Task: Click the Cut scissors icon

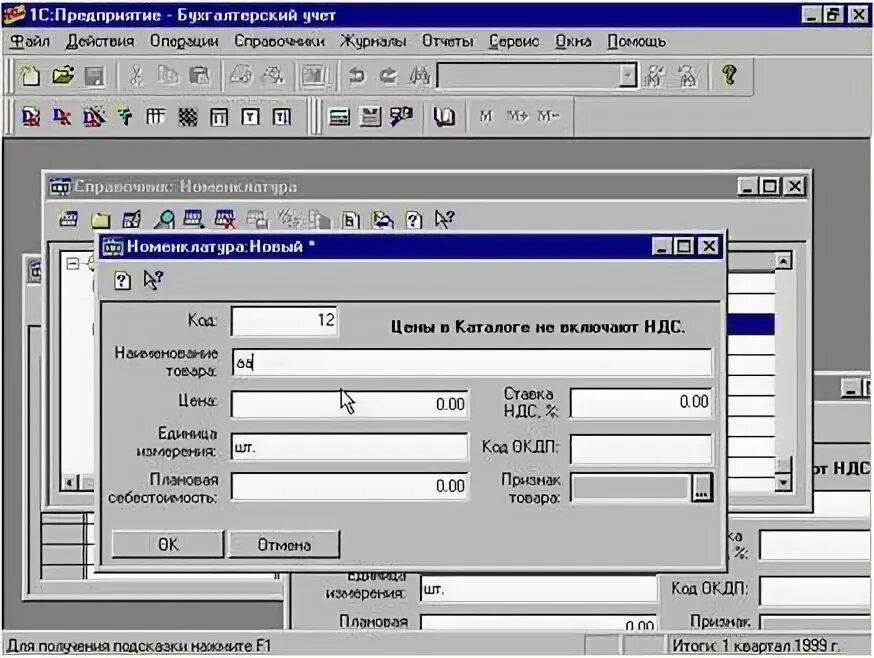Action: [x=136, y=75]
